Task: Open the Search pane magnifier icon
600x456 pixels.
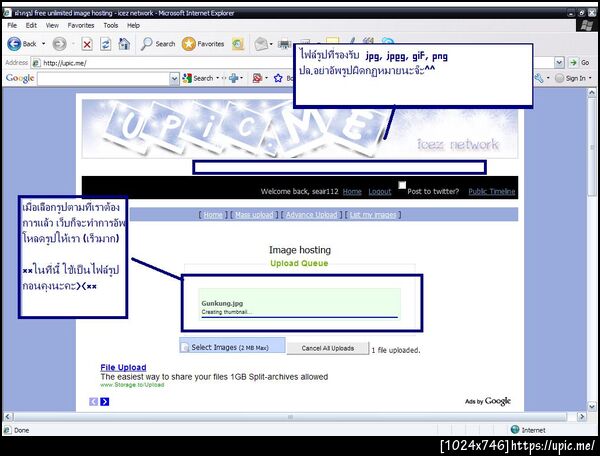Action: [147, 44]
